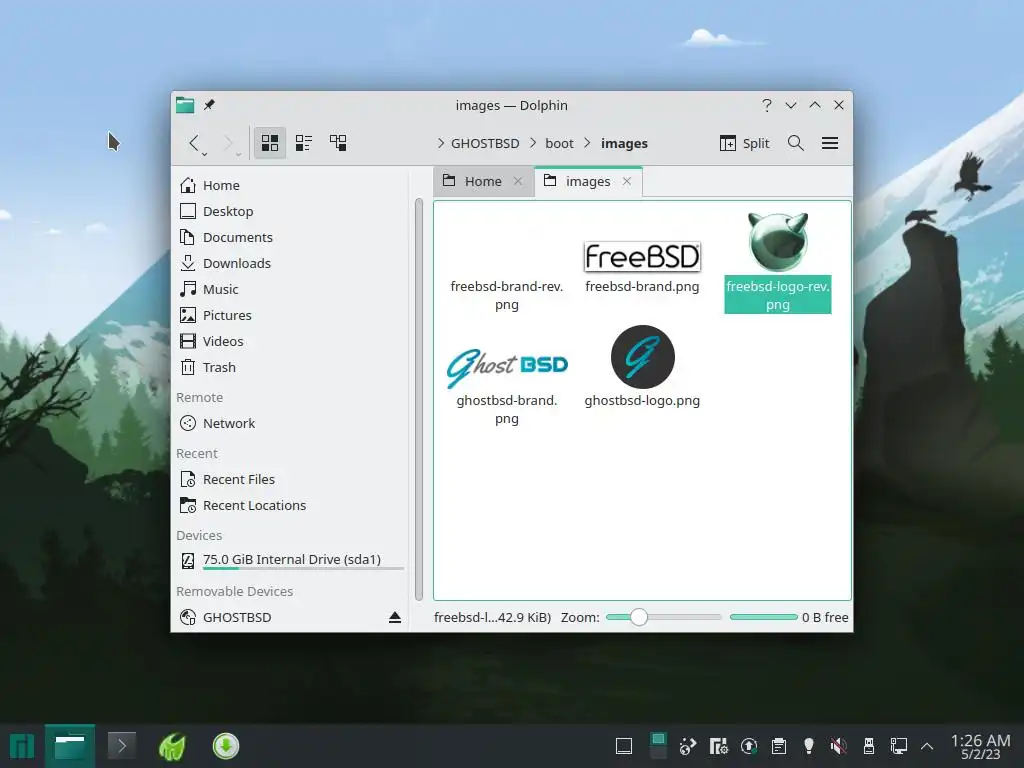The height and width of the screenshot is (768, 1024).
Task: Open the back history dropdown arrow
Action: [205, 154]
